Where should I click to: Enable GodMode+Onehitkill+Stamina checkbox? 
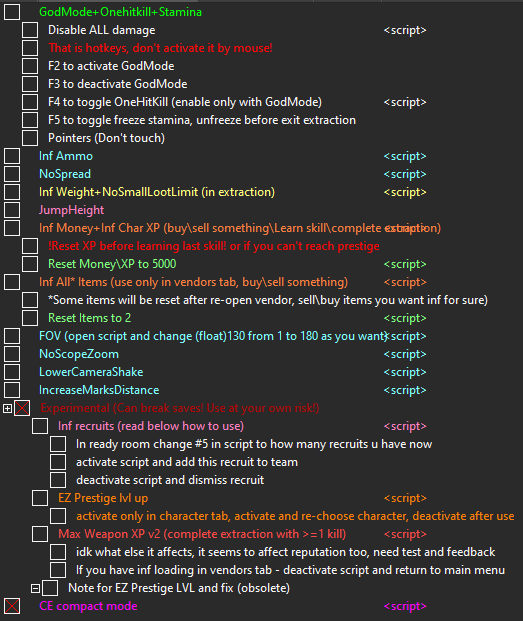12,12
